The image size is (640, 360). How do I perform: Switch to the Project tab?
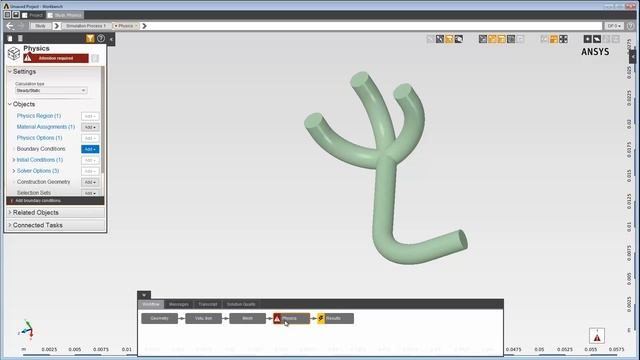(x=33, y=15)
